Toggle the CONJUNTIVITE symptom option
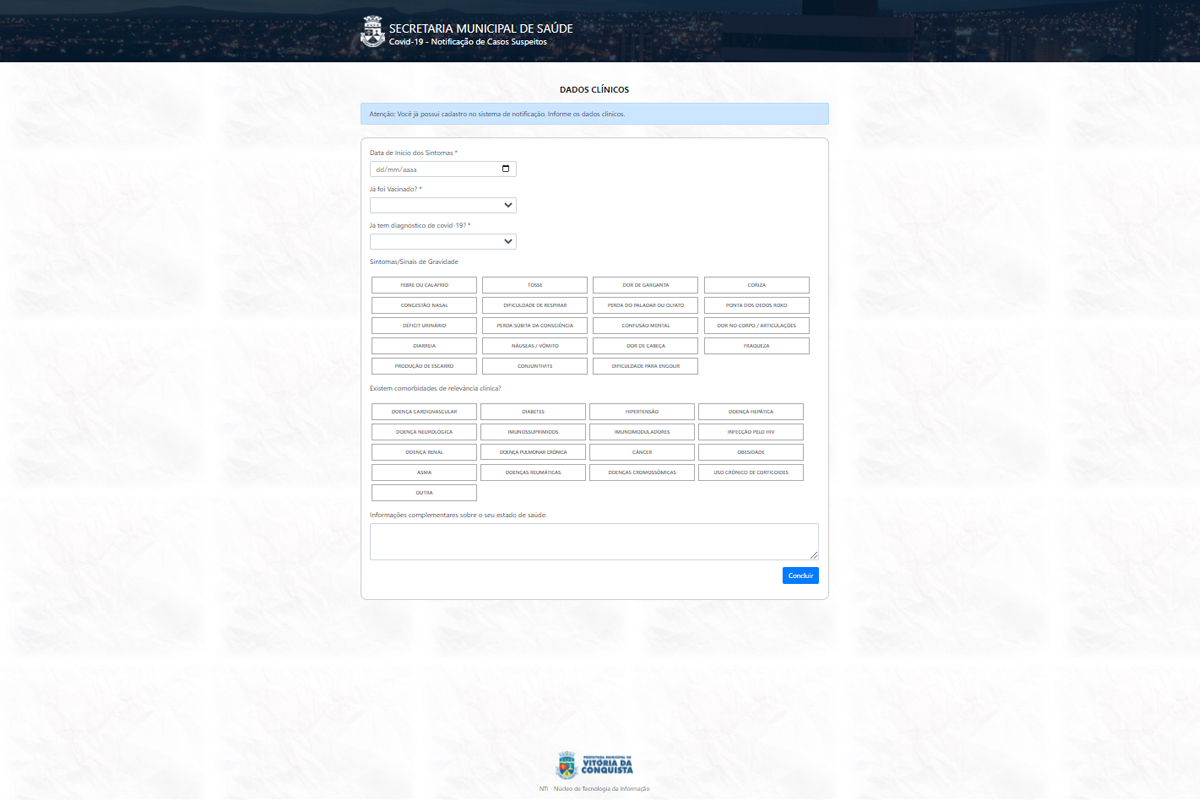The height and width of the screenshot is (800, 1200). tap(535, 366)
